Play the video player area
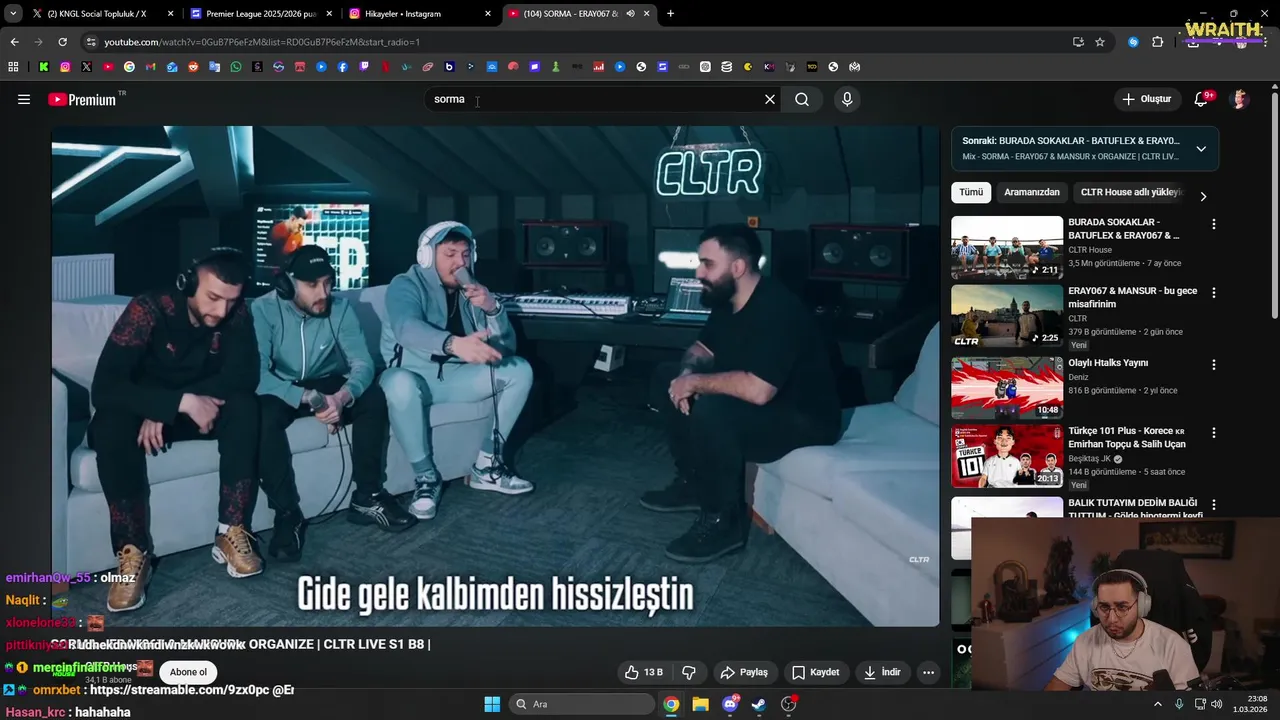1280x720 pixels. 495,375
